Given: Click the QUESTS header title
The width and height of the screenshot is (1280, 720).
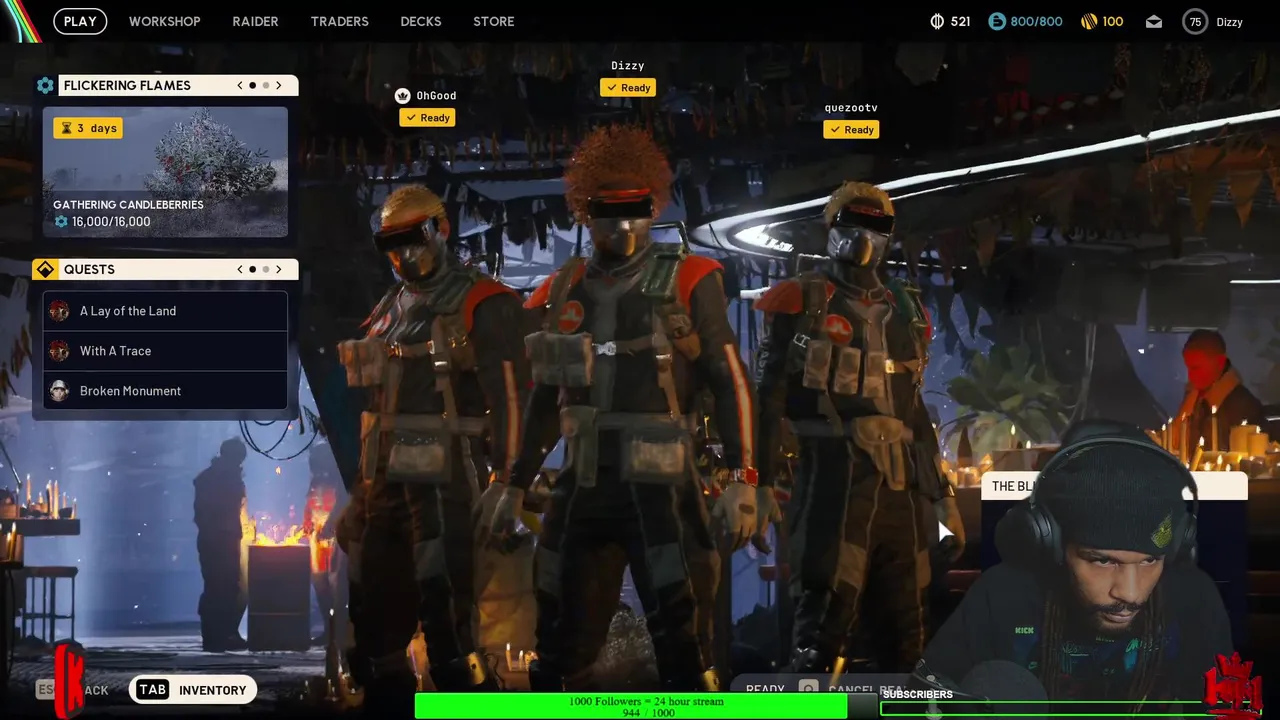Looking at the screenshot, I should click(x=89, y=269).
